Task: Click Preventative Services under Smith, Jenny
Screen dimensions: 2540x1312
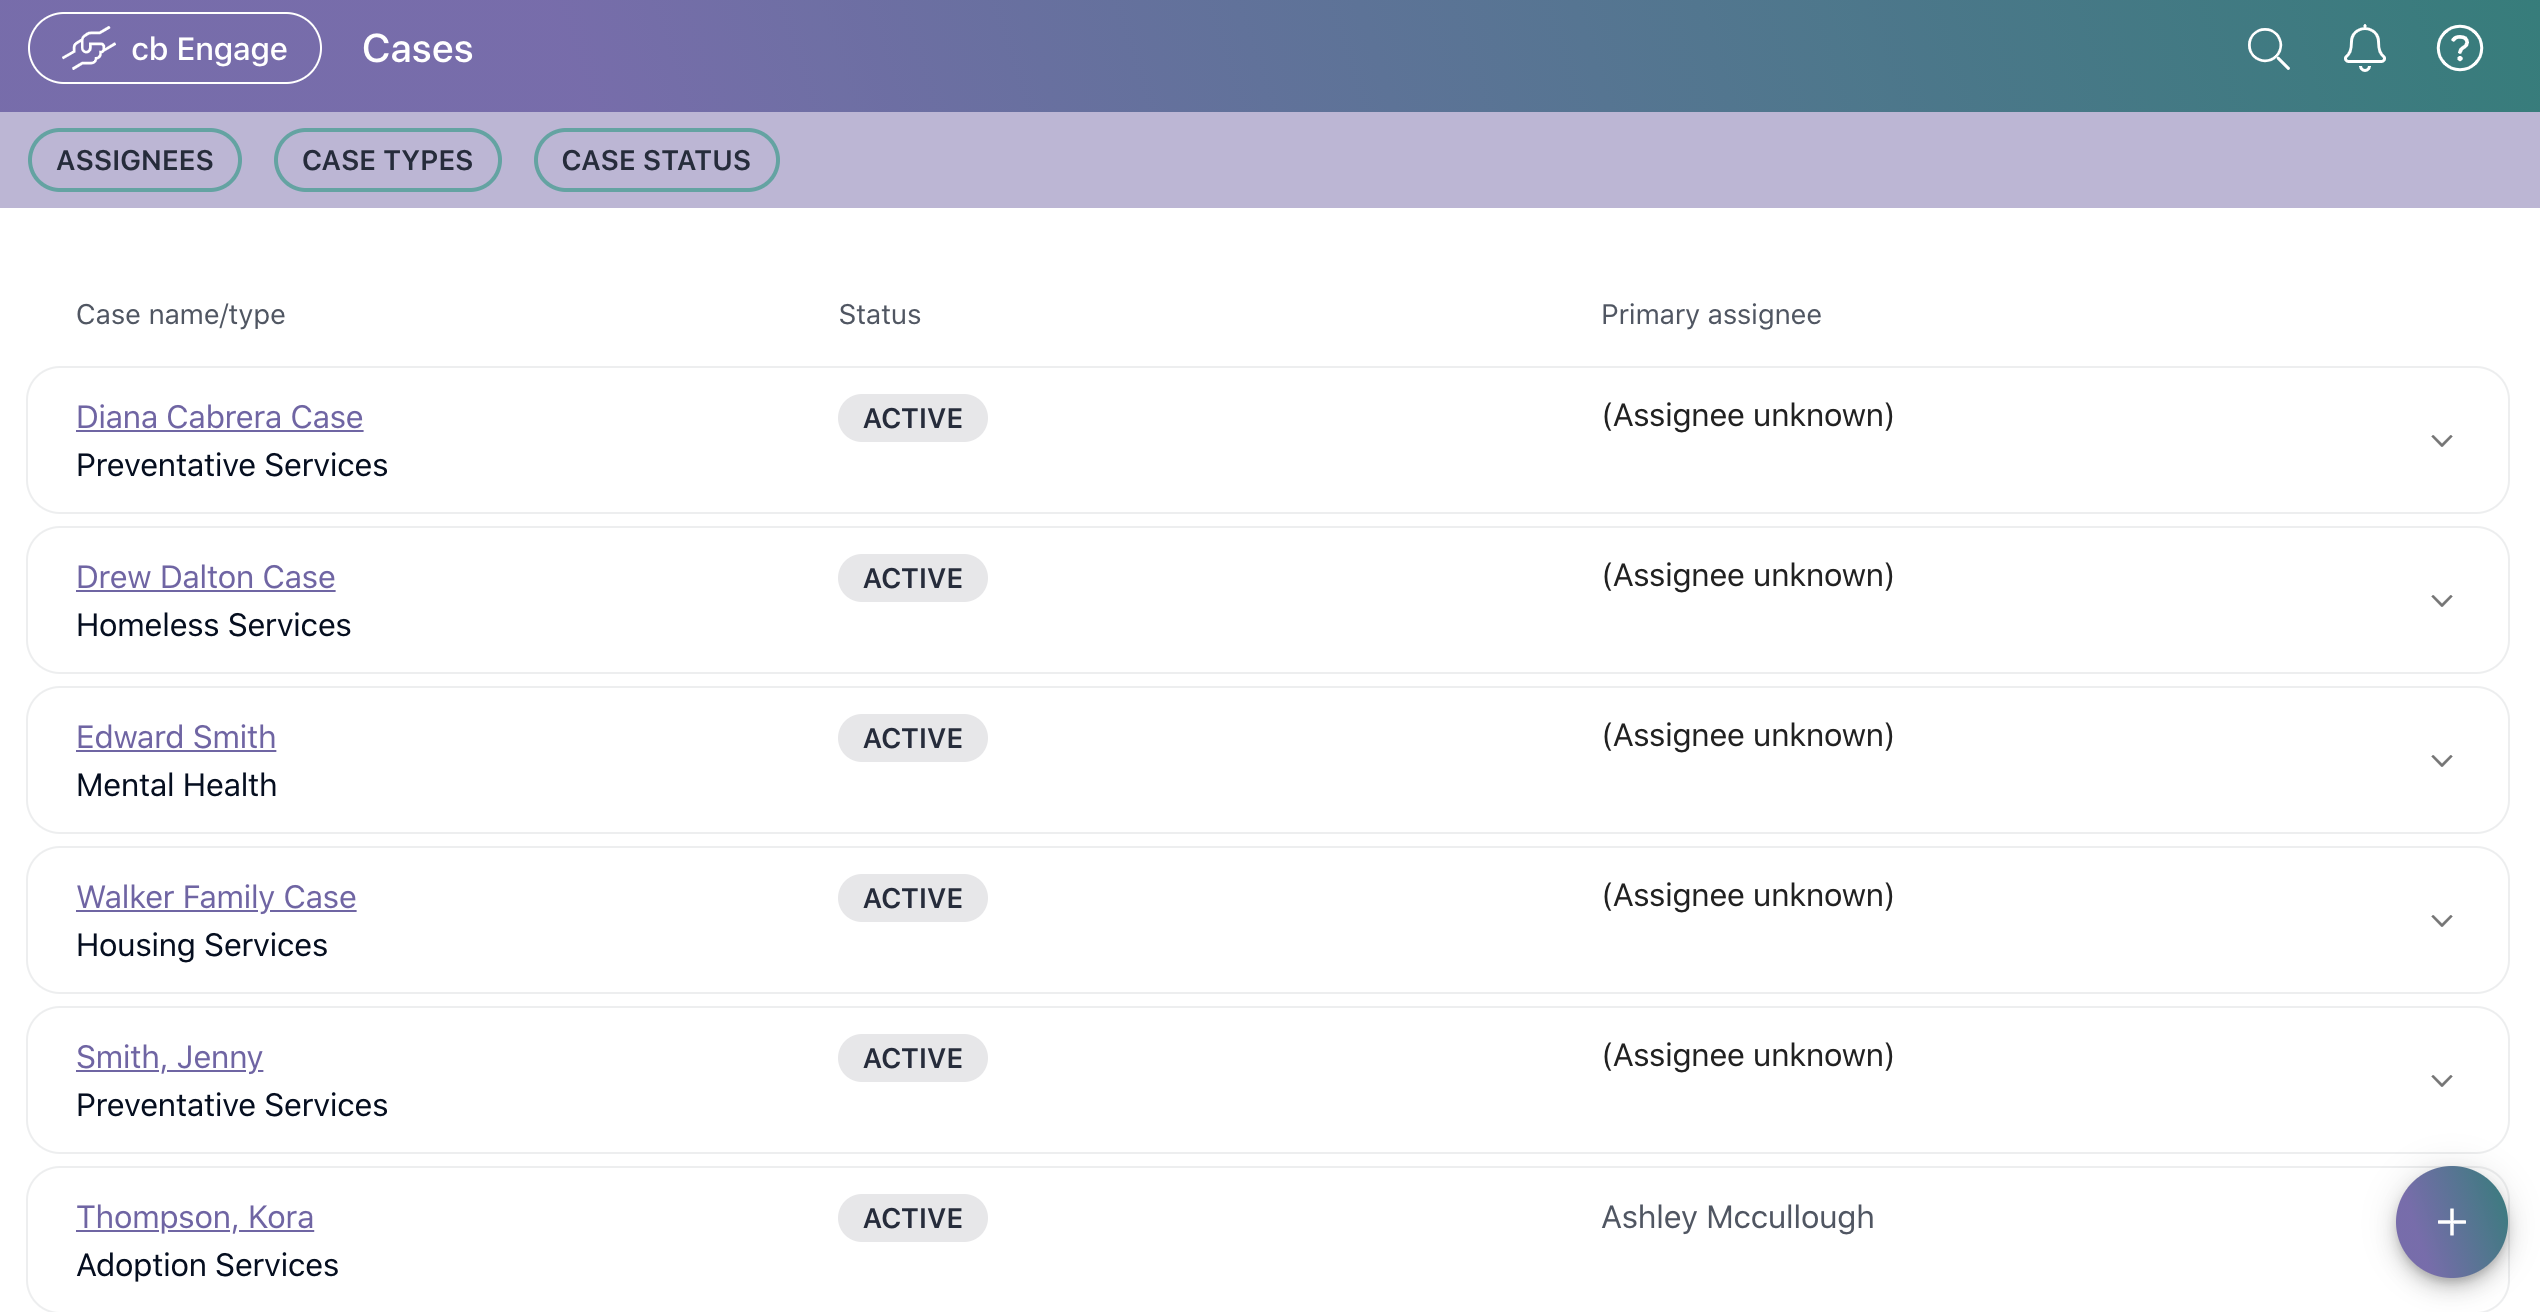Action: (x=232, y=1105)
